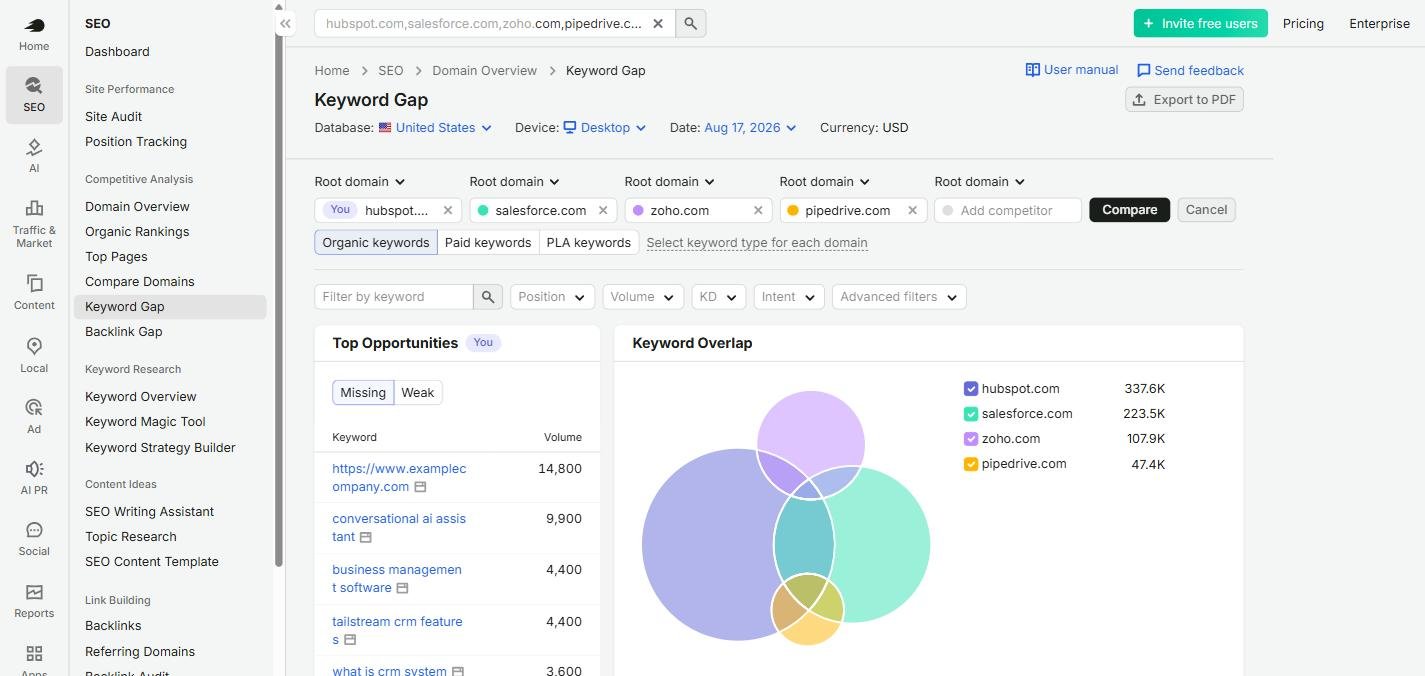
Task: Click Invite free users button
Action: point(1200,23)
